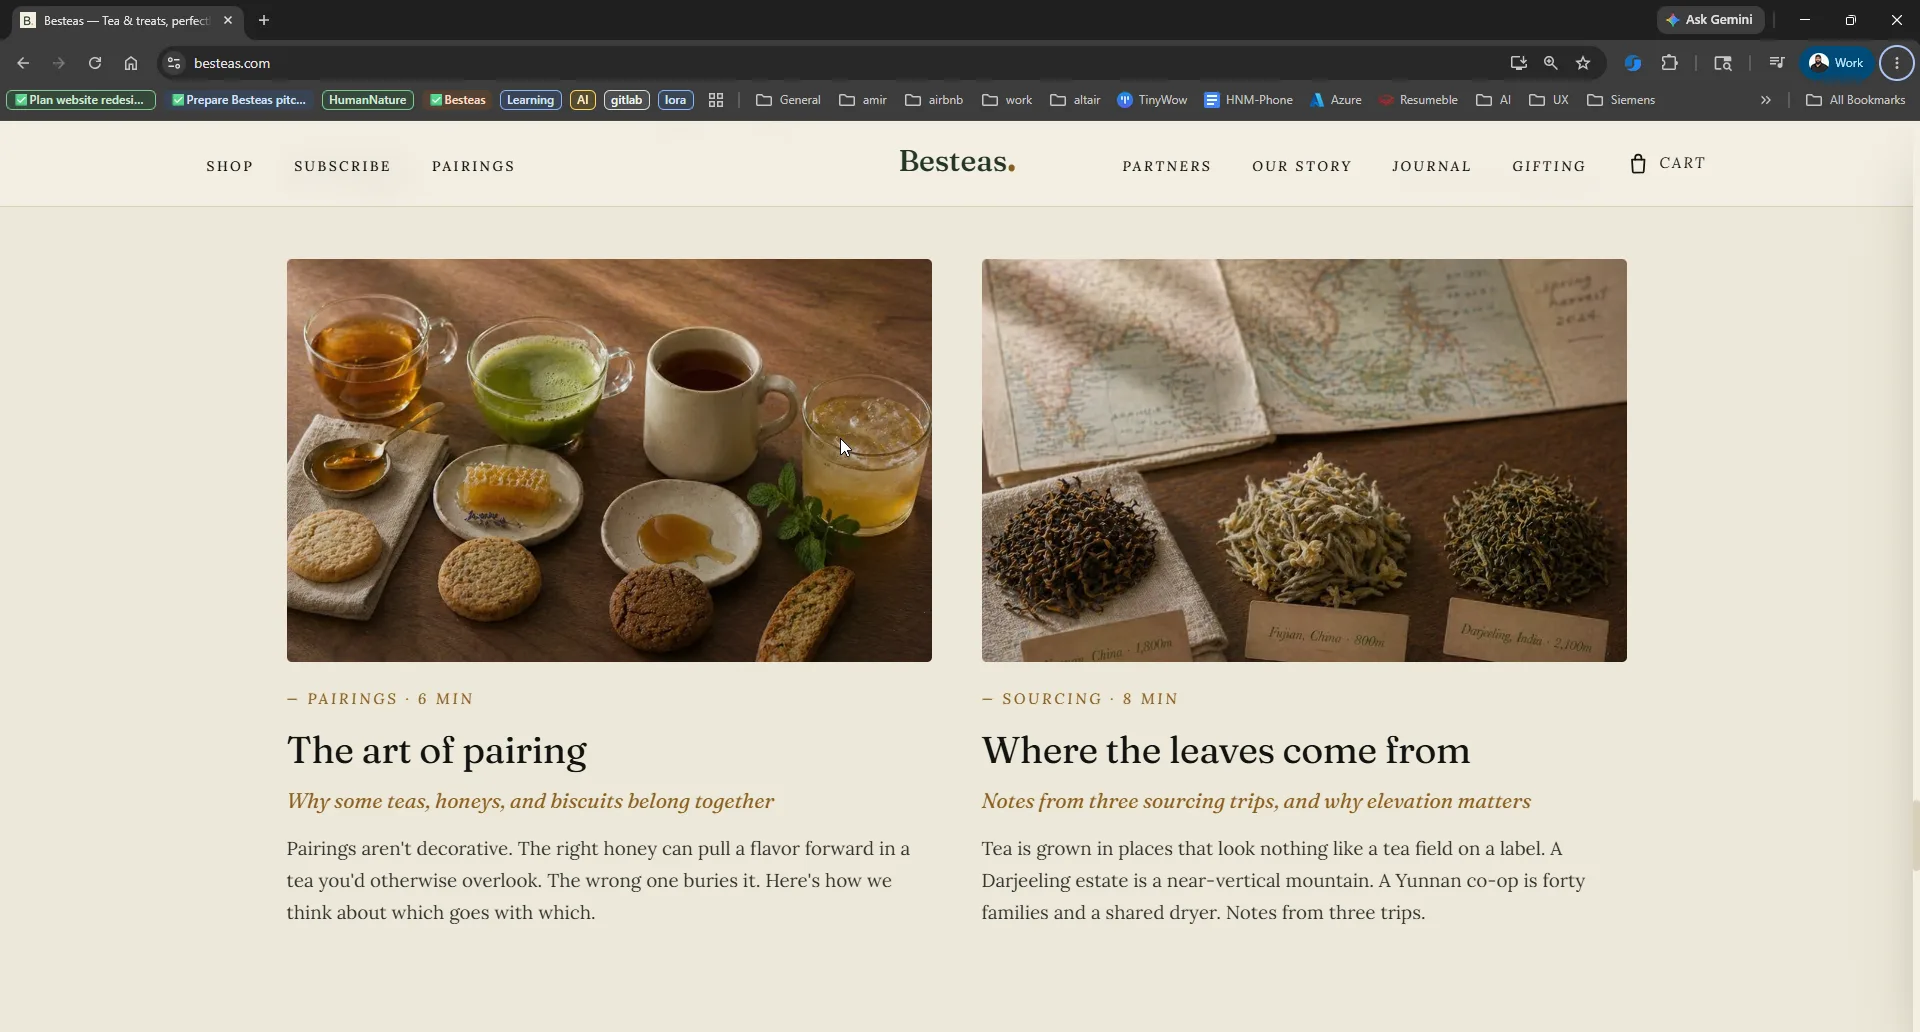Viewport: 1920px width, 1032px height.
Task: Open a new tab with plus icon
Action: (x=264, y=20)
